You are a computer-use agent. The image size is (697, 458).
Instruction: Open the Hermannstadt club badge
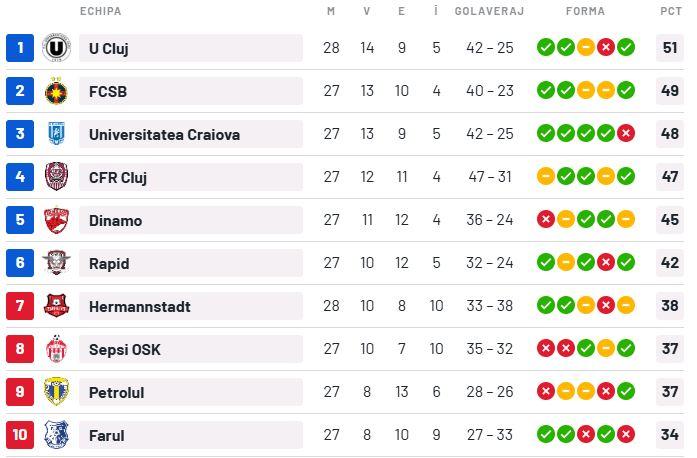(57, 306)
